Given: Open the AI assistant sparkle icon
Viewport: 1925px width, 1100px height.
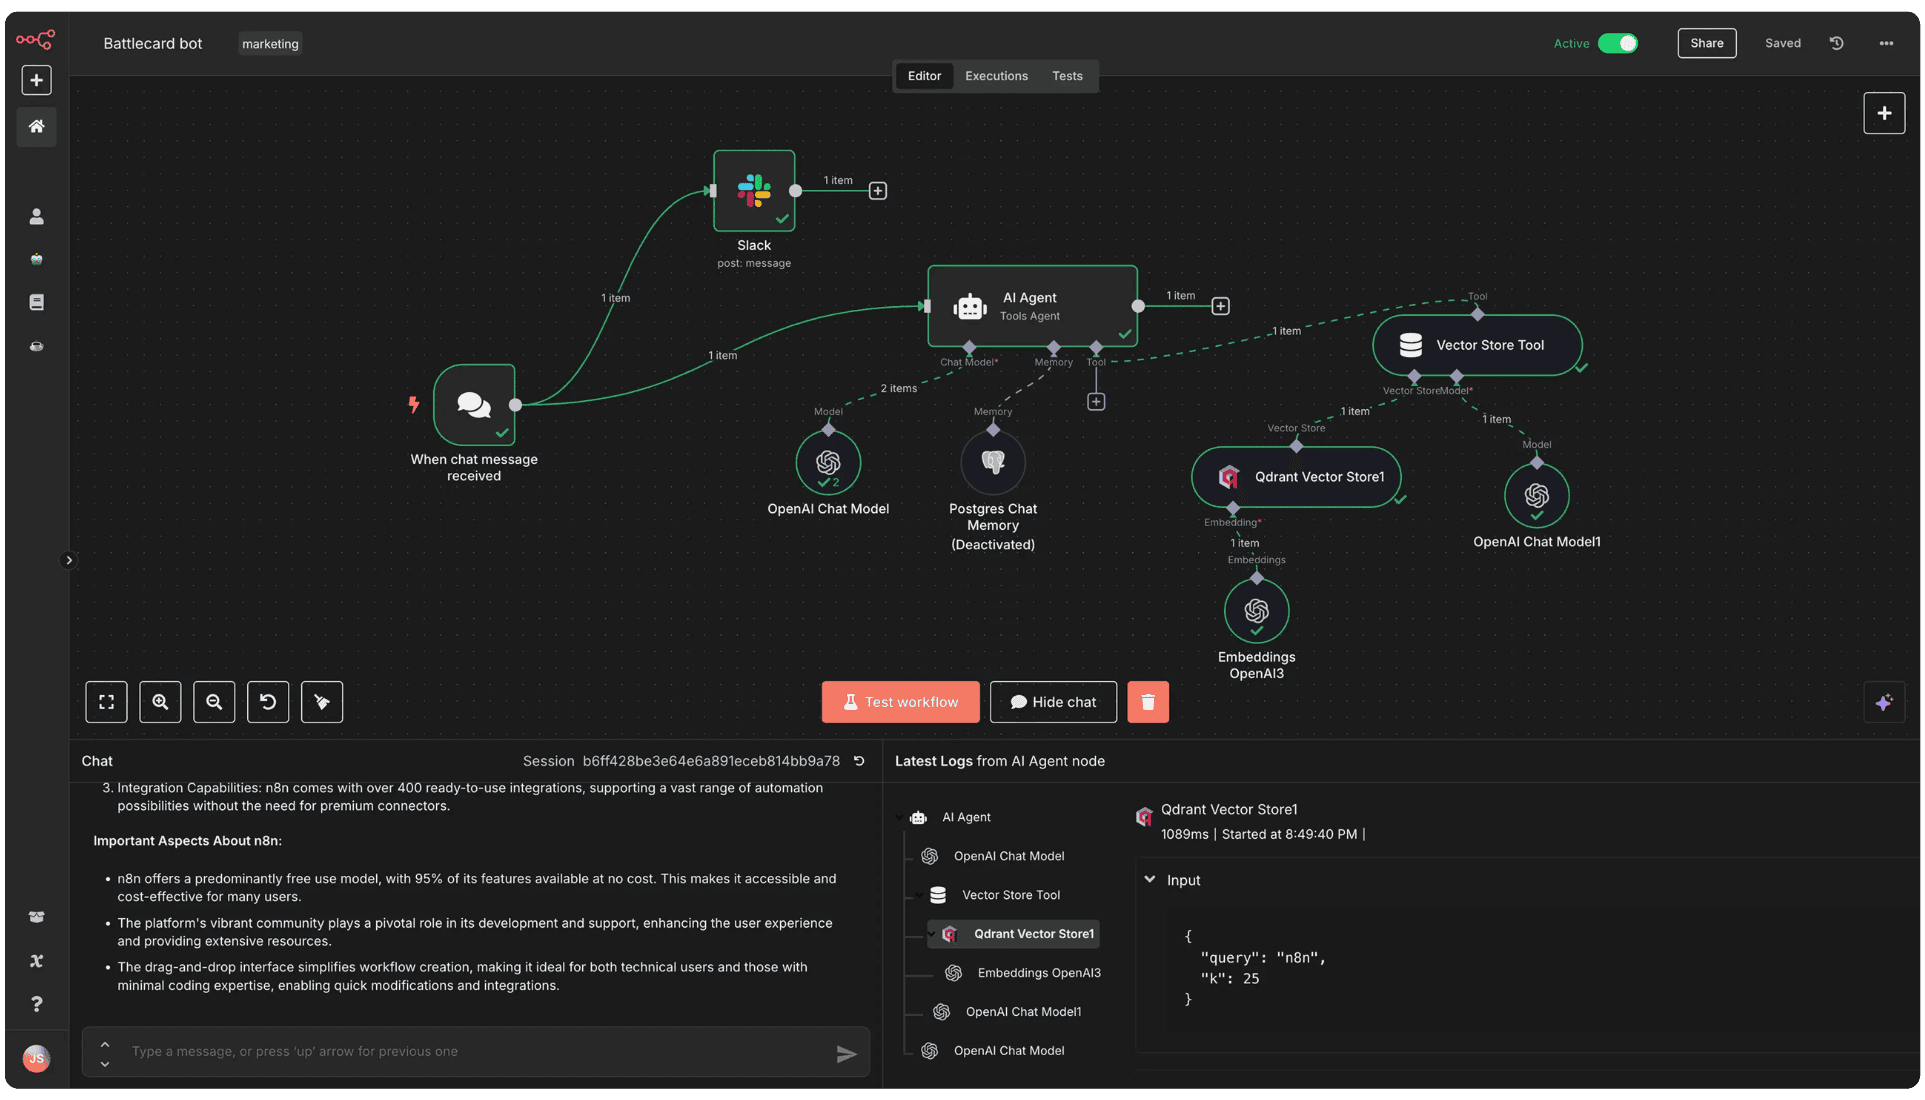Looking at the screenshot, I should (x=1884, y=702).
